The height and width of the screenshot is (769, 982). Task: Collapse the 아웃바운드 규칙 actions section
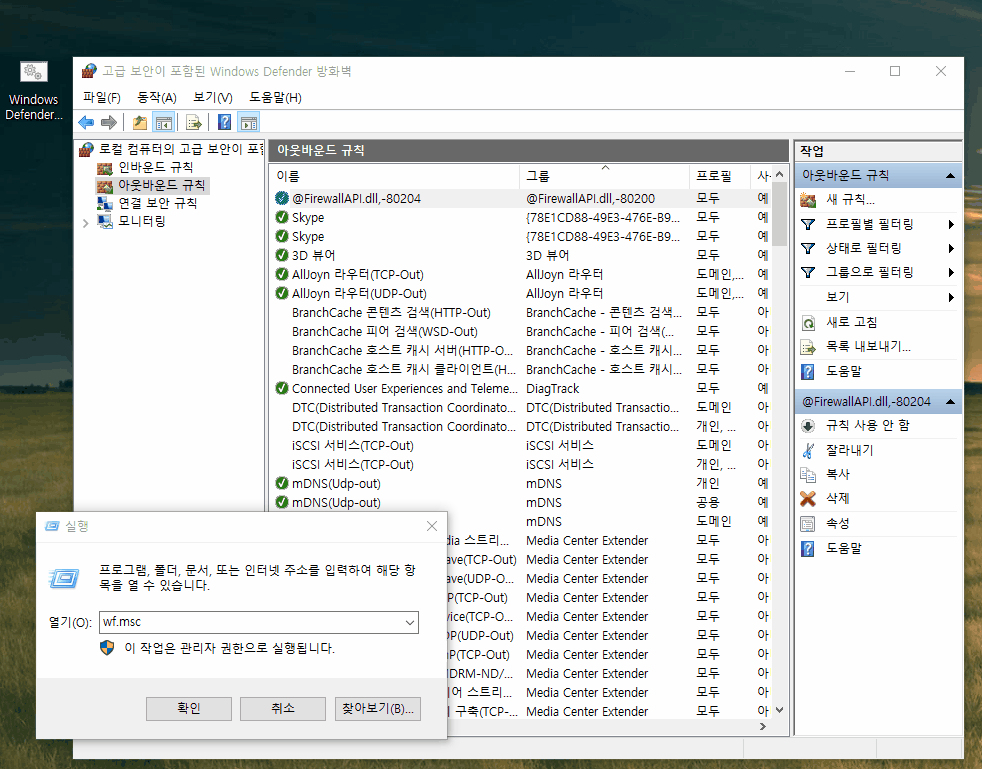950,175
